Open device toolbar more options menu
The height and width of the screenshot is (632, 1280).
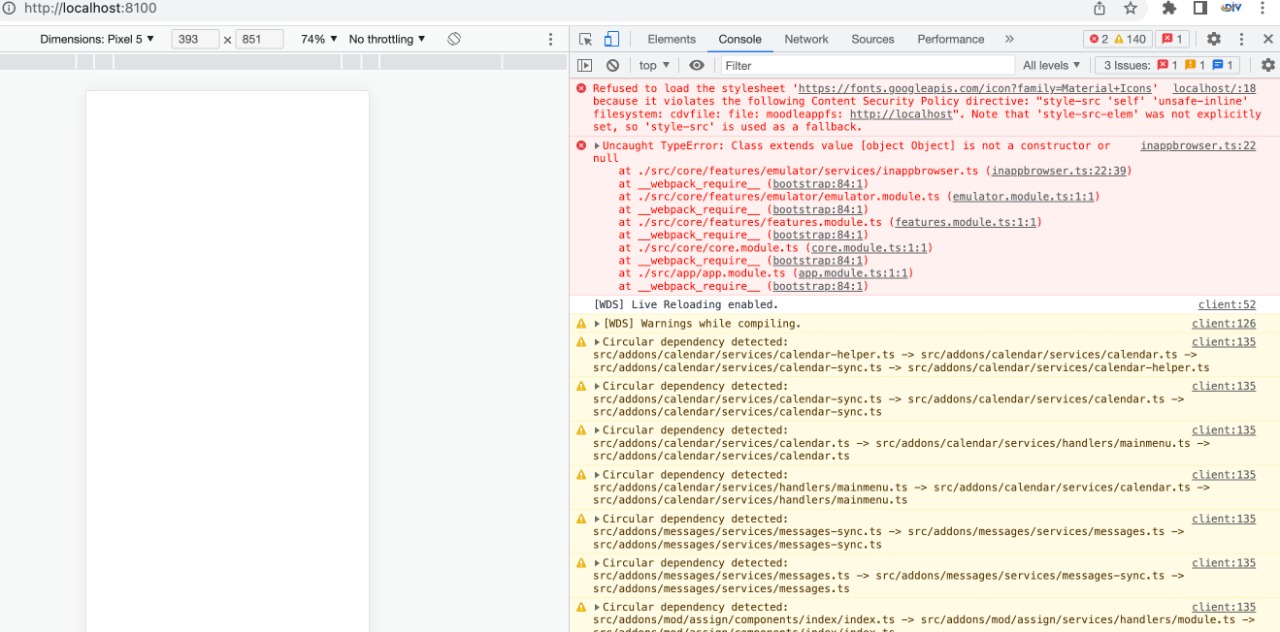(x=550, y=39)
